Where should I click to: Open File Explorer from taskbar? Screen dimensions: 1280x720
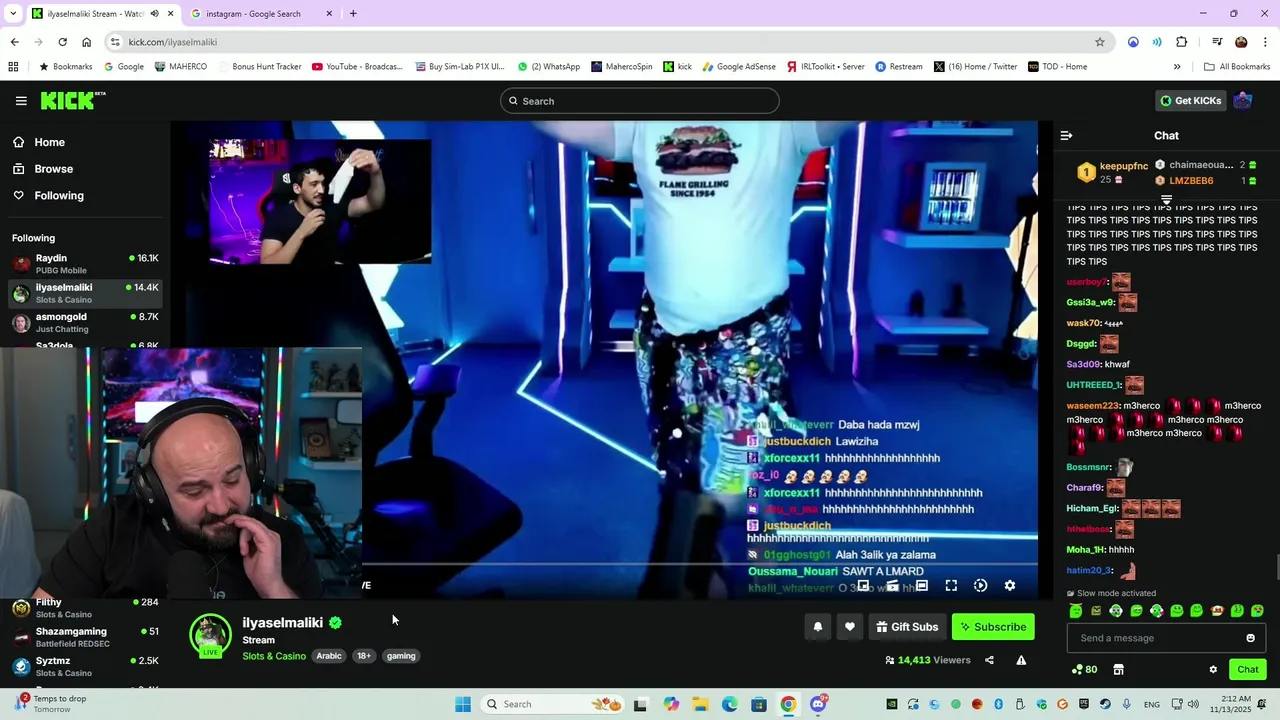(x=700, y=704)
